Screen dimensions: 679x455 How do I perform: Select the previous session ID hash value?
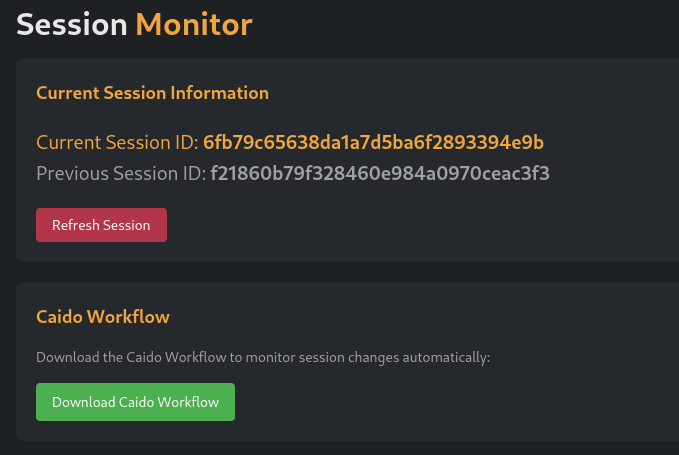(379, 174)
